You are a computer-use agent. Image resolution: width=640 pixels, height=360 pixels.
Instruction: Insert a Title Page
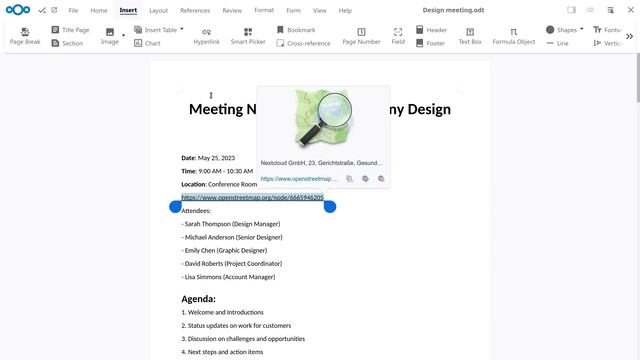point(70,30)
